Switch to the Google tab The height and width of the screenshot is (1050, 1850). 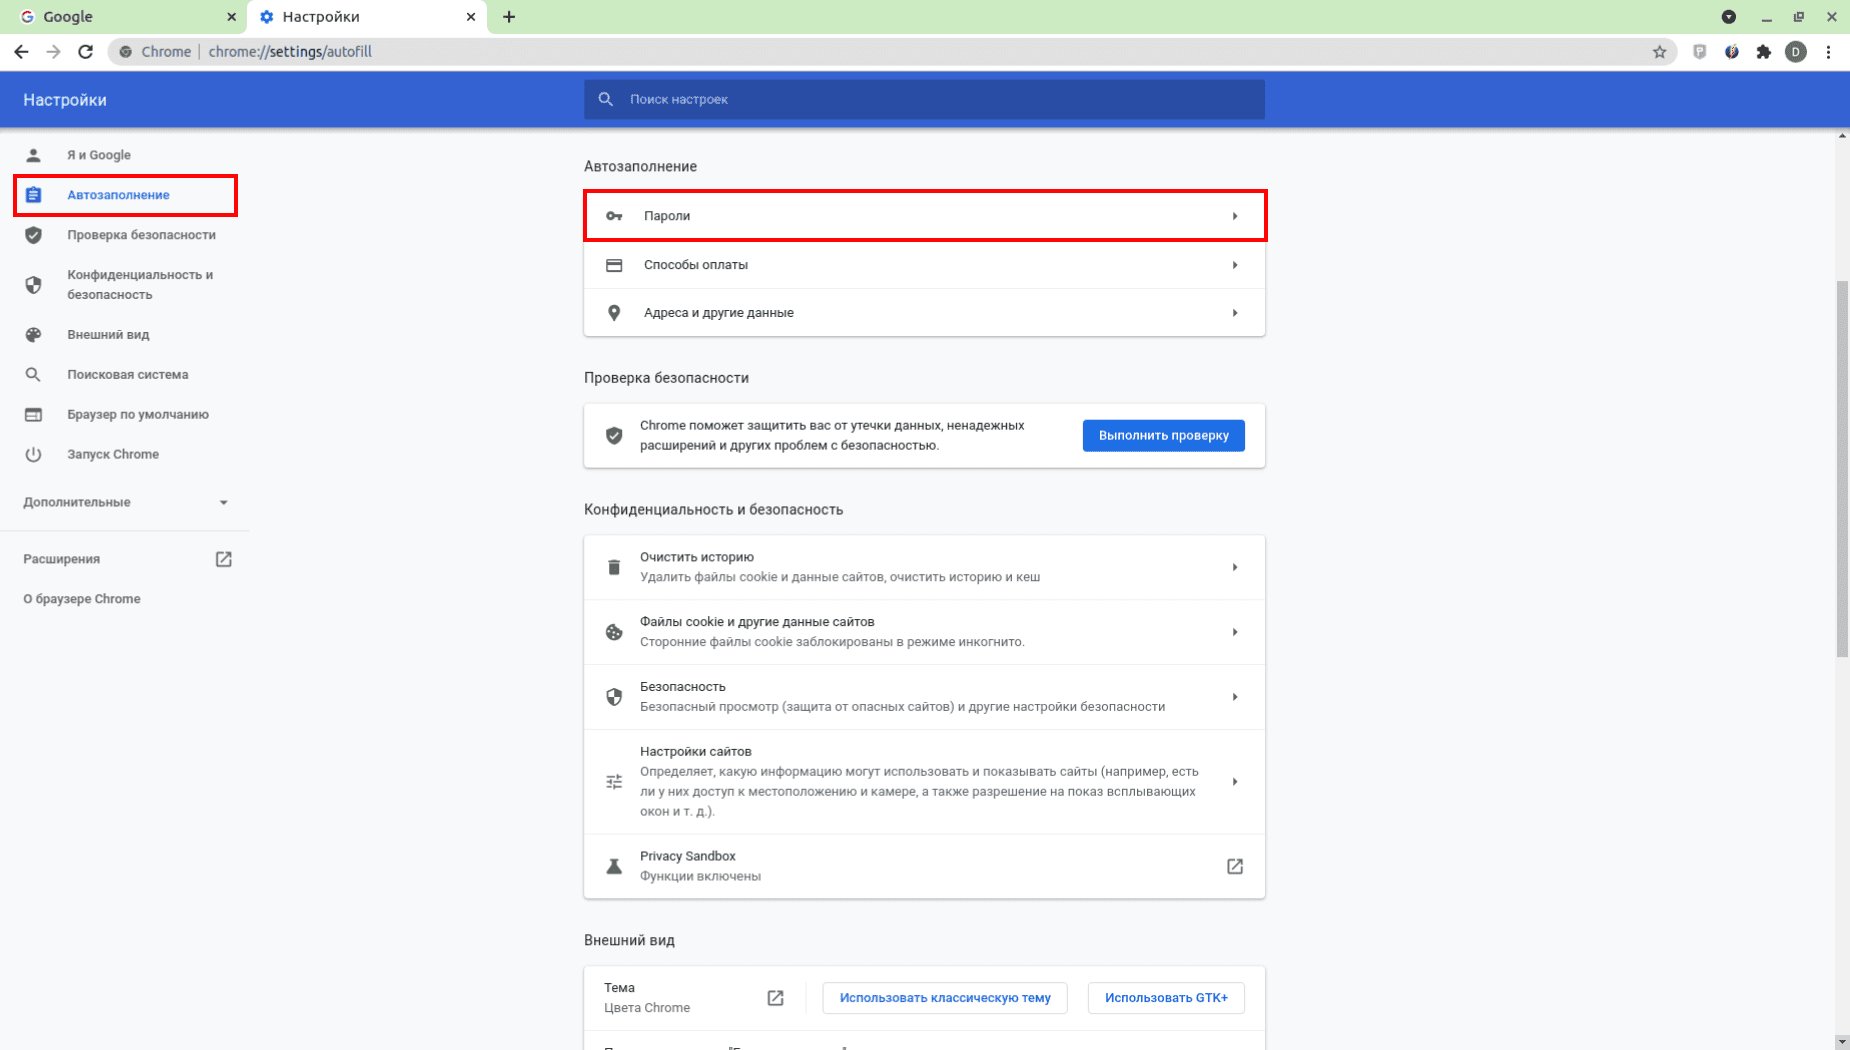tap(120, 17)
